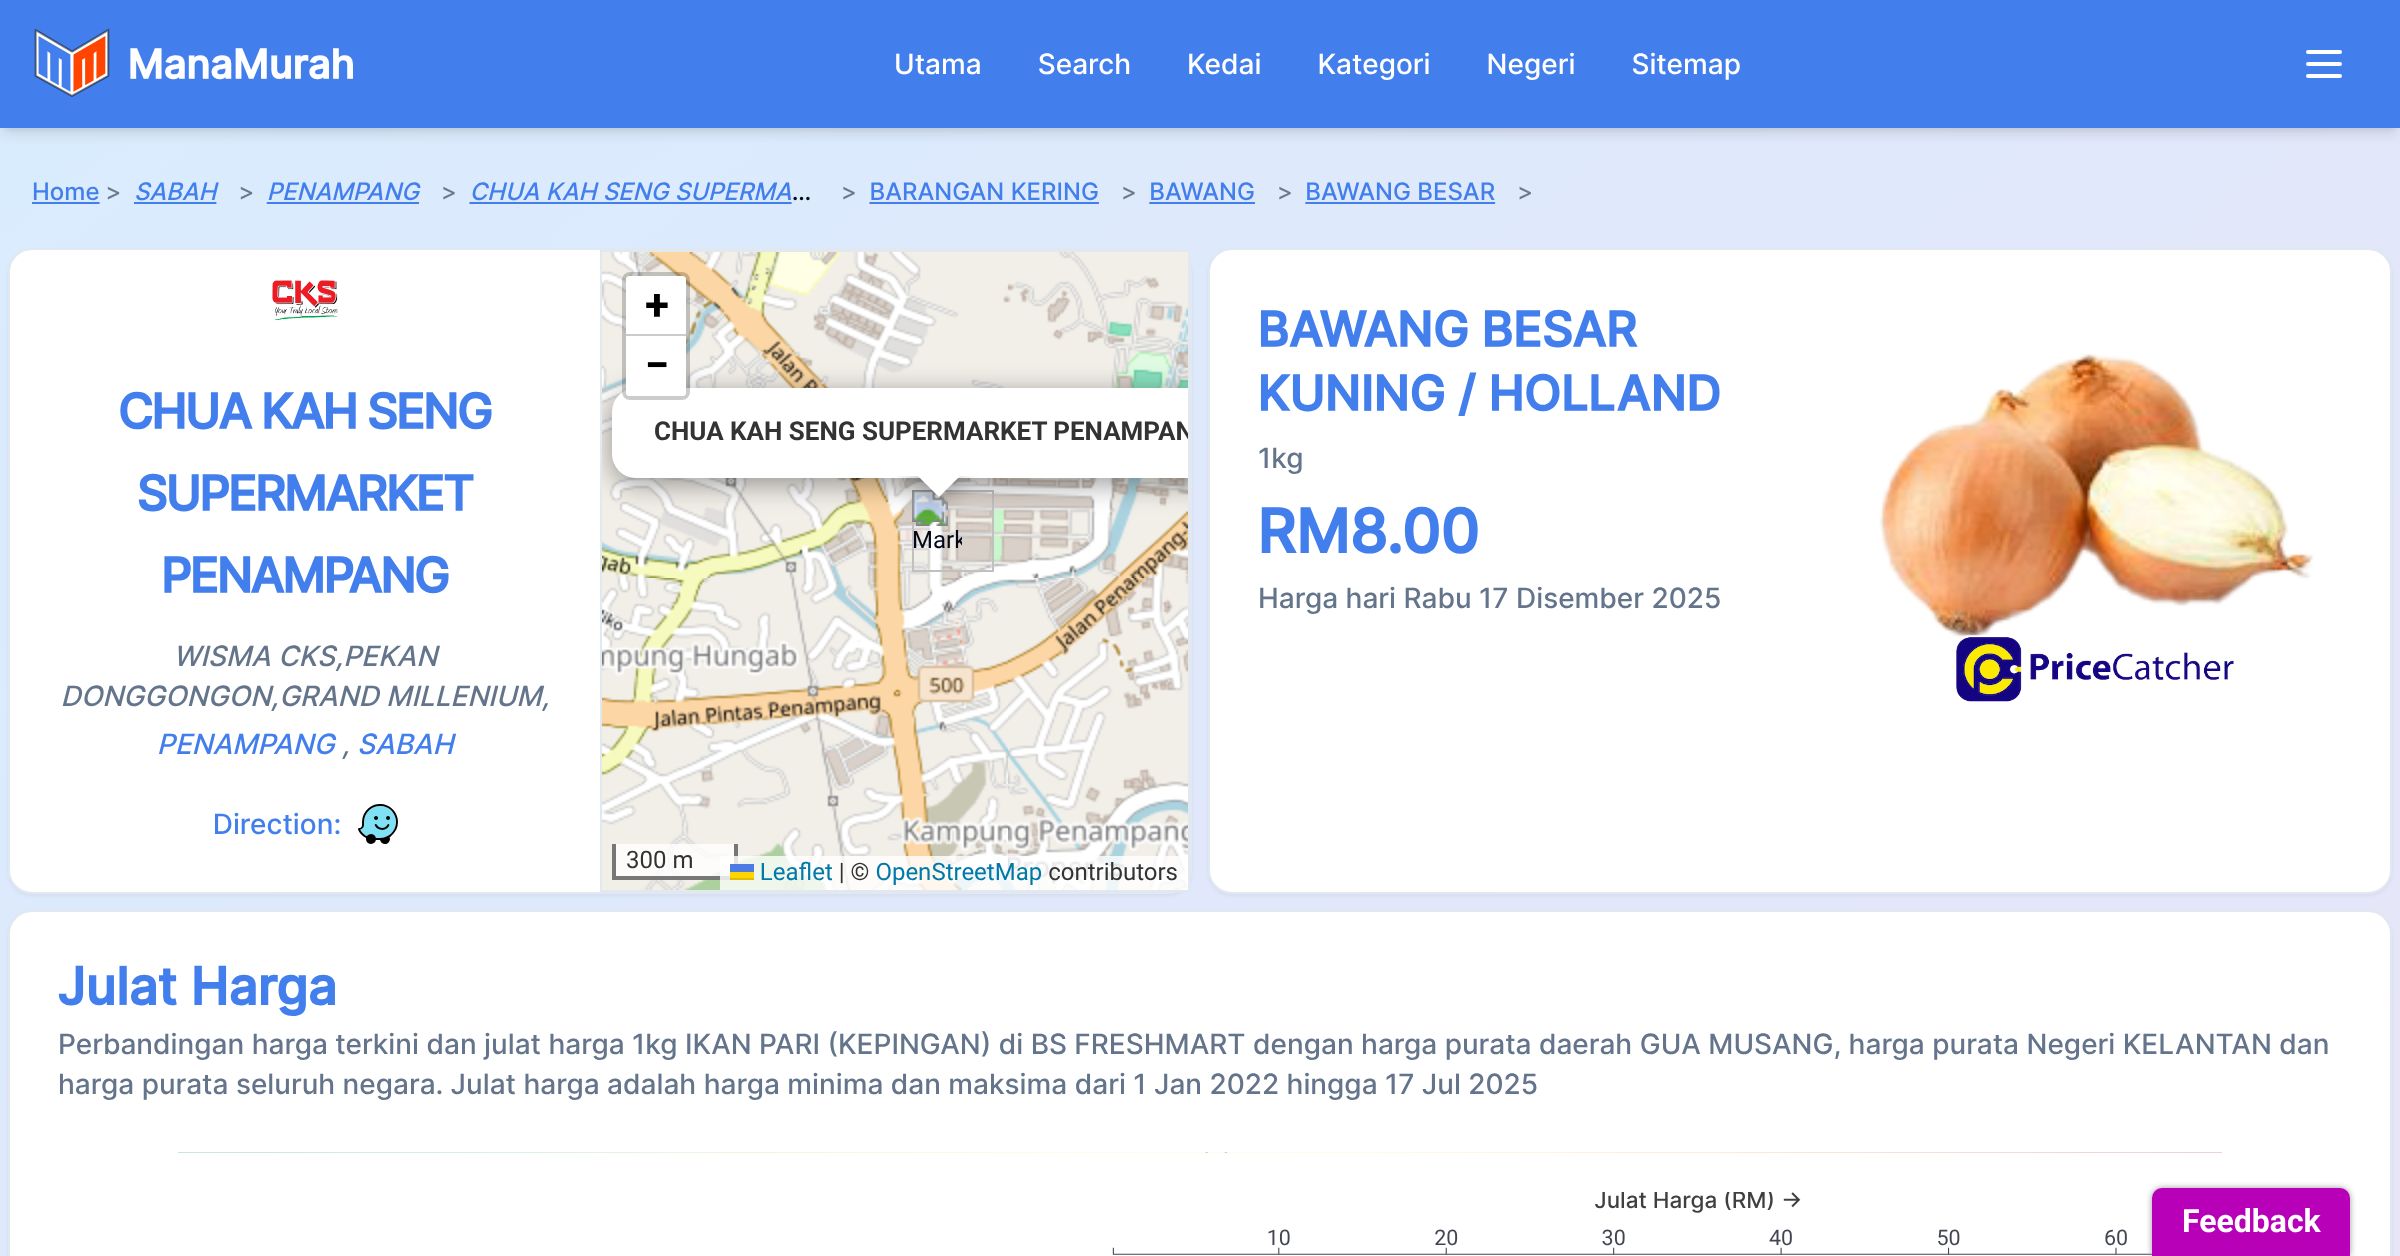2400x1256 pixels.
Task: Open OpenStreetMap contributors link
Action: tap(958, 872)
